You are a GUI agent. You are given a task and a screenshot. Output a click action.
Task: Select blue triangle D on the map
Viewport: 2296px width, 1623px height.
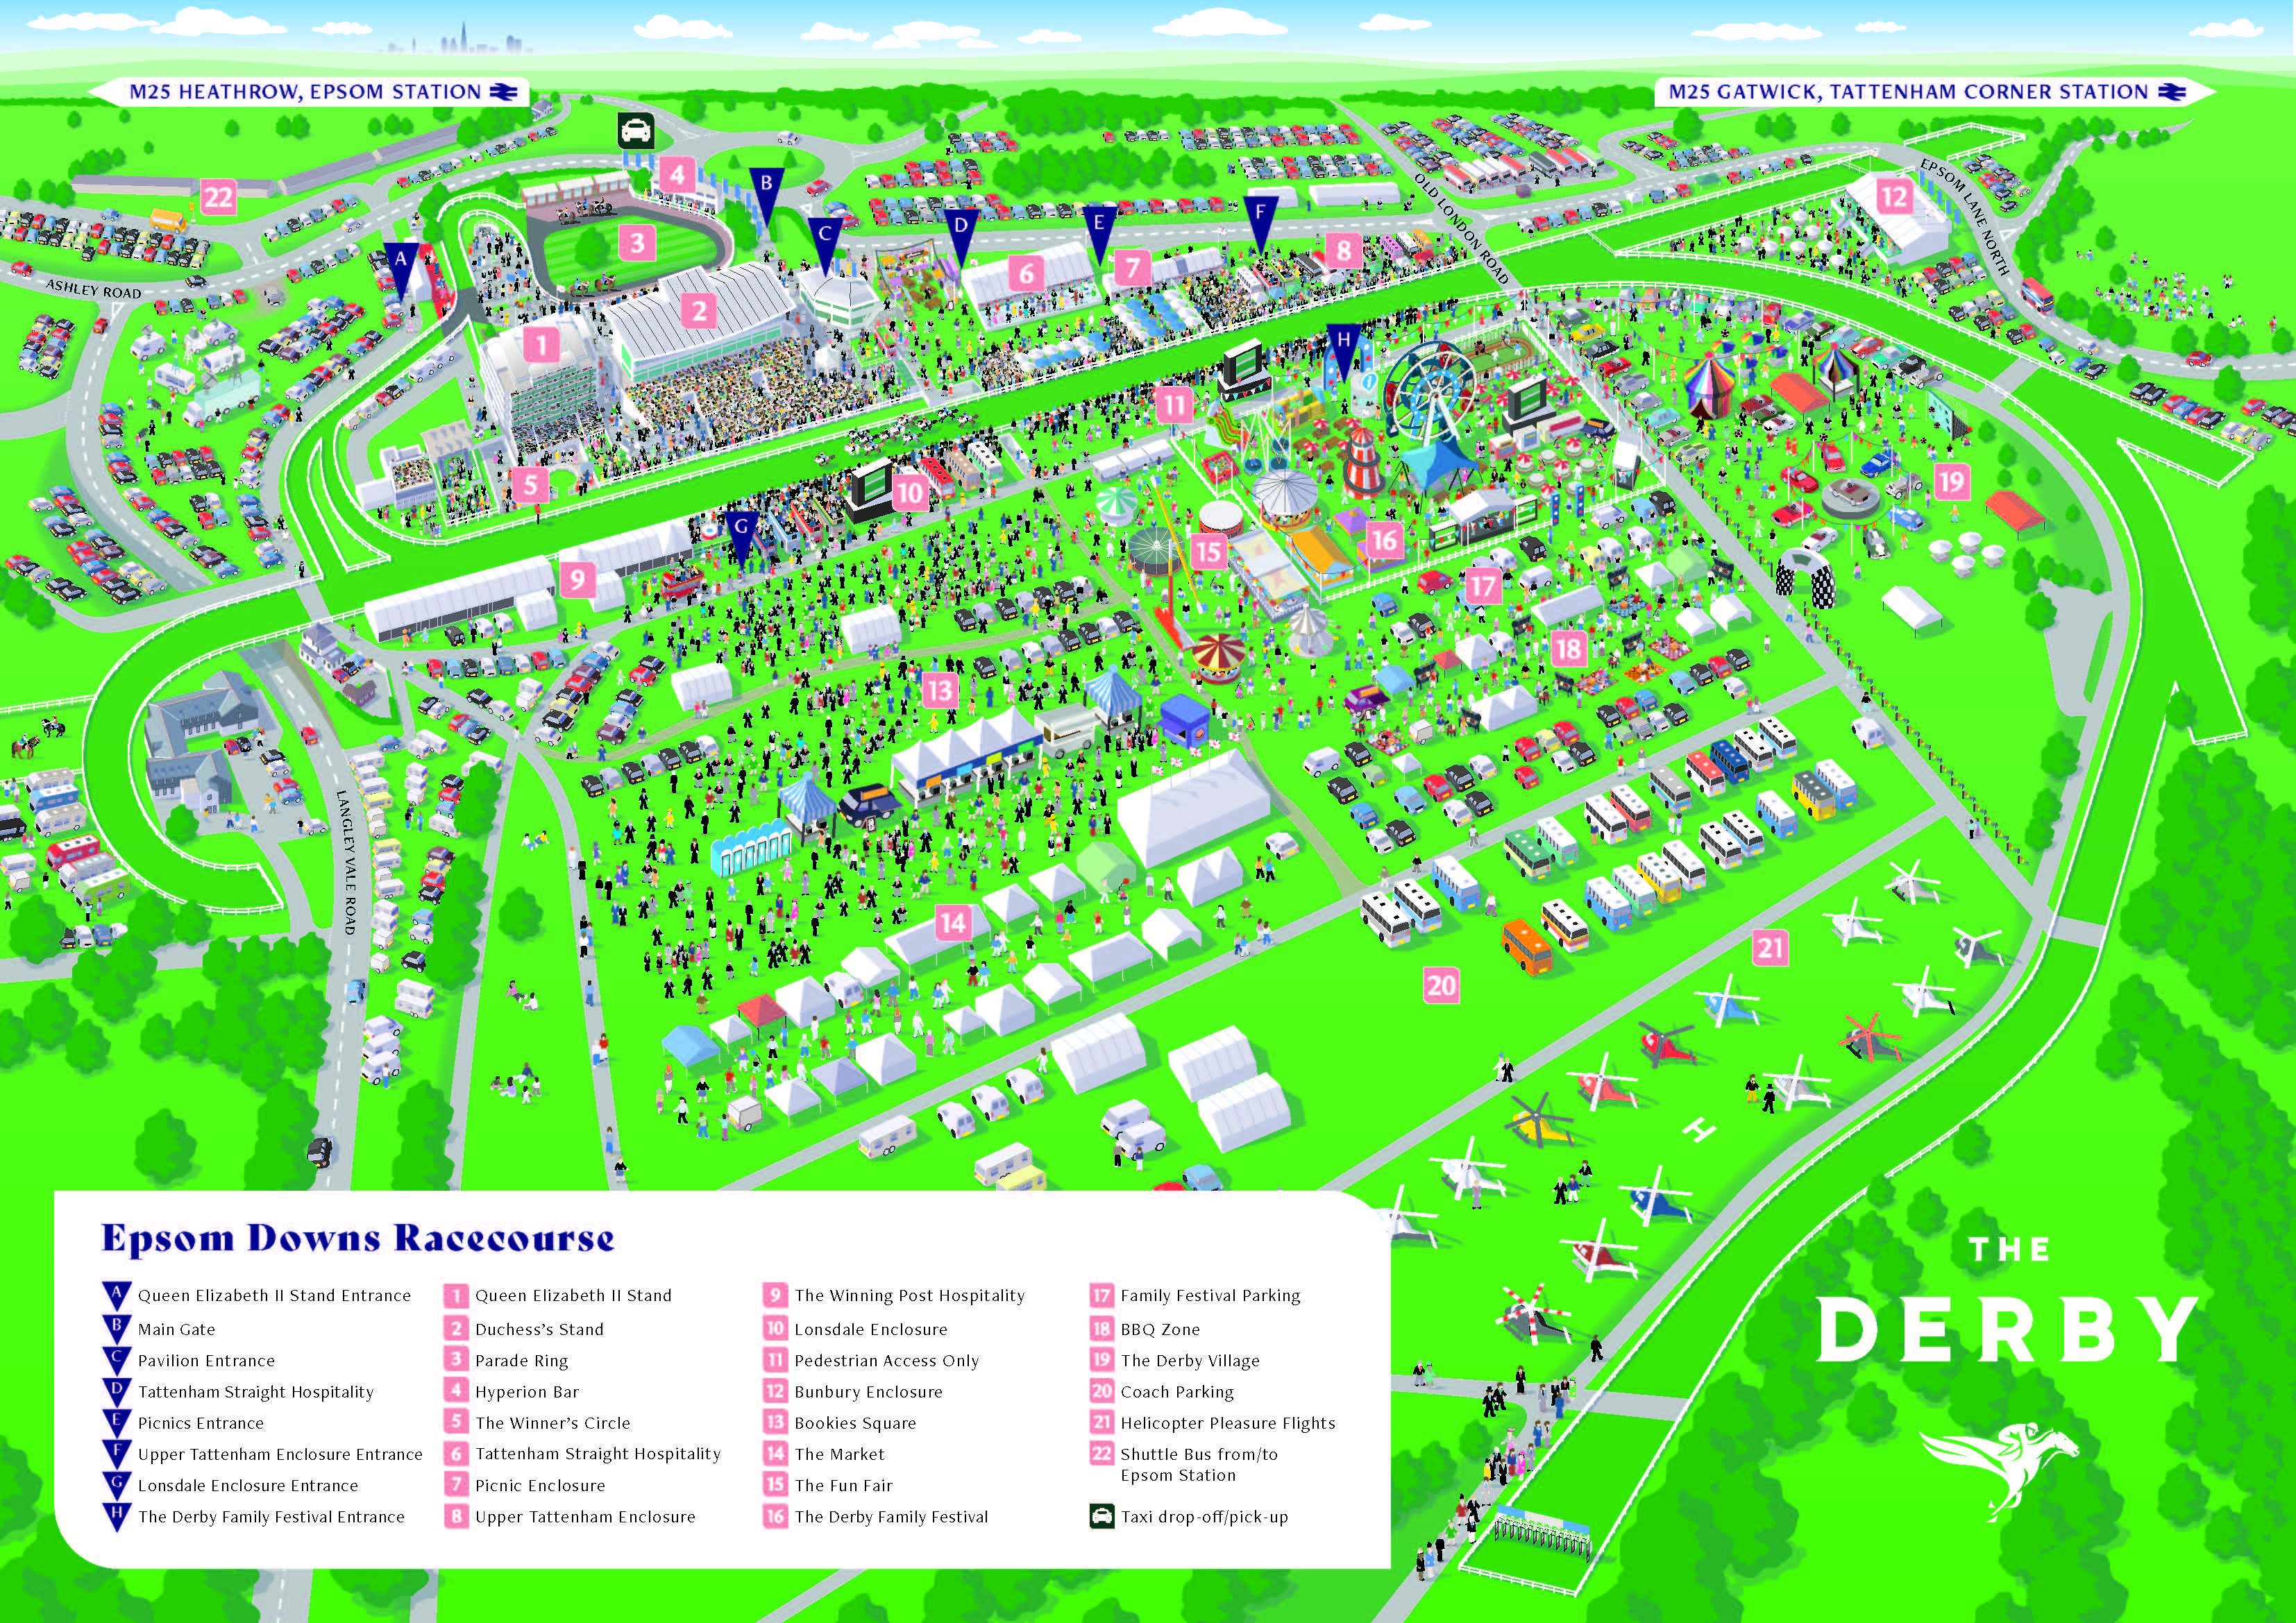click(x=960, y=237)
